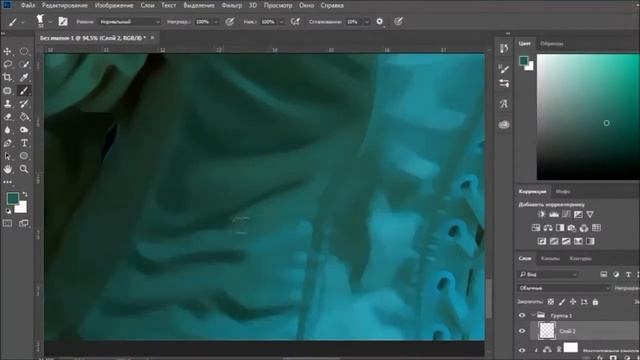This screenshot has width=640, height=360.
Task: Toggle lock image pixels brush icon
Action: 562,302
